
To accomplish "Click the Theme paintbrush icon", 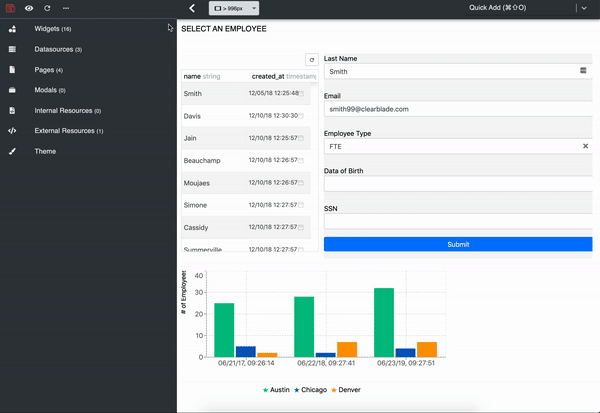I will pos(12,151).
